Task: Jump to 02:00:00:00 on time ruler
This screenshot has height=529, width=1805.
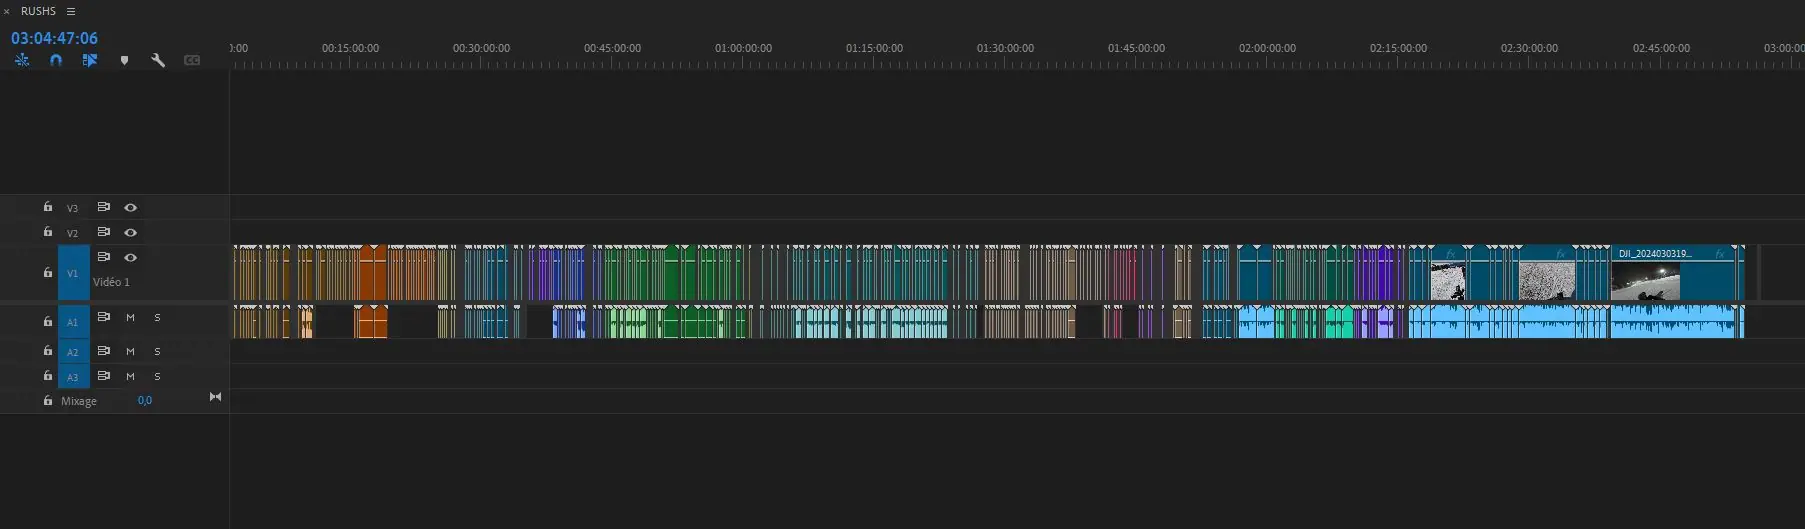Action: click(x=1267, y=48)
